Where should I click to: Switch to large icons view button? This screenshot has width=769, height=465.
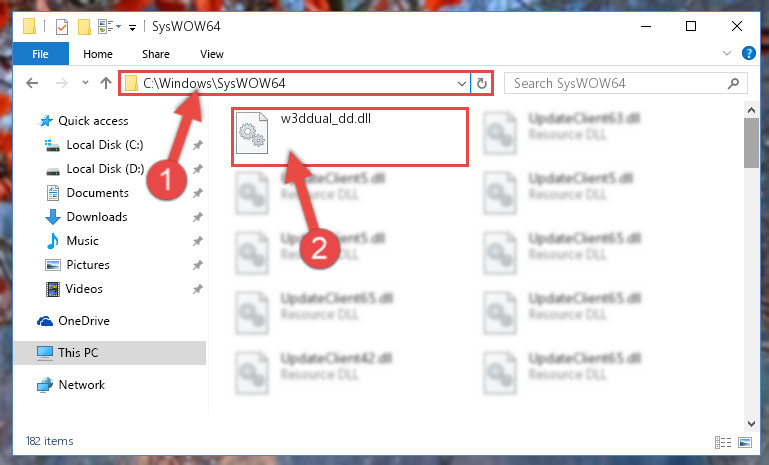[x=744, y=442]
